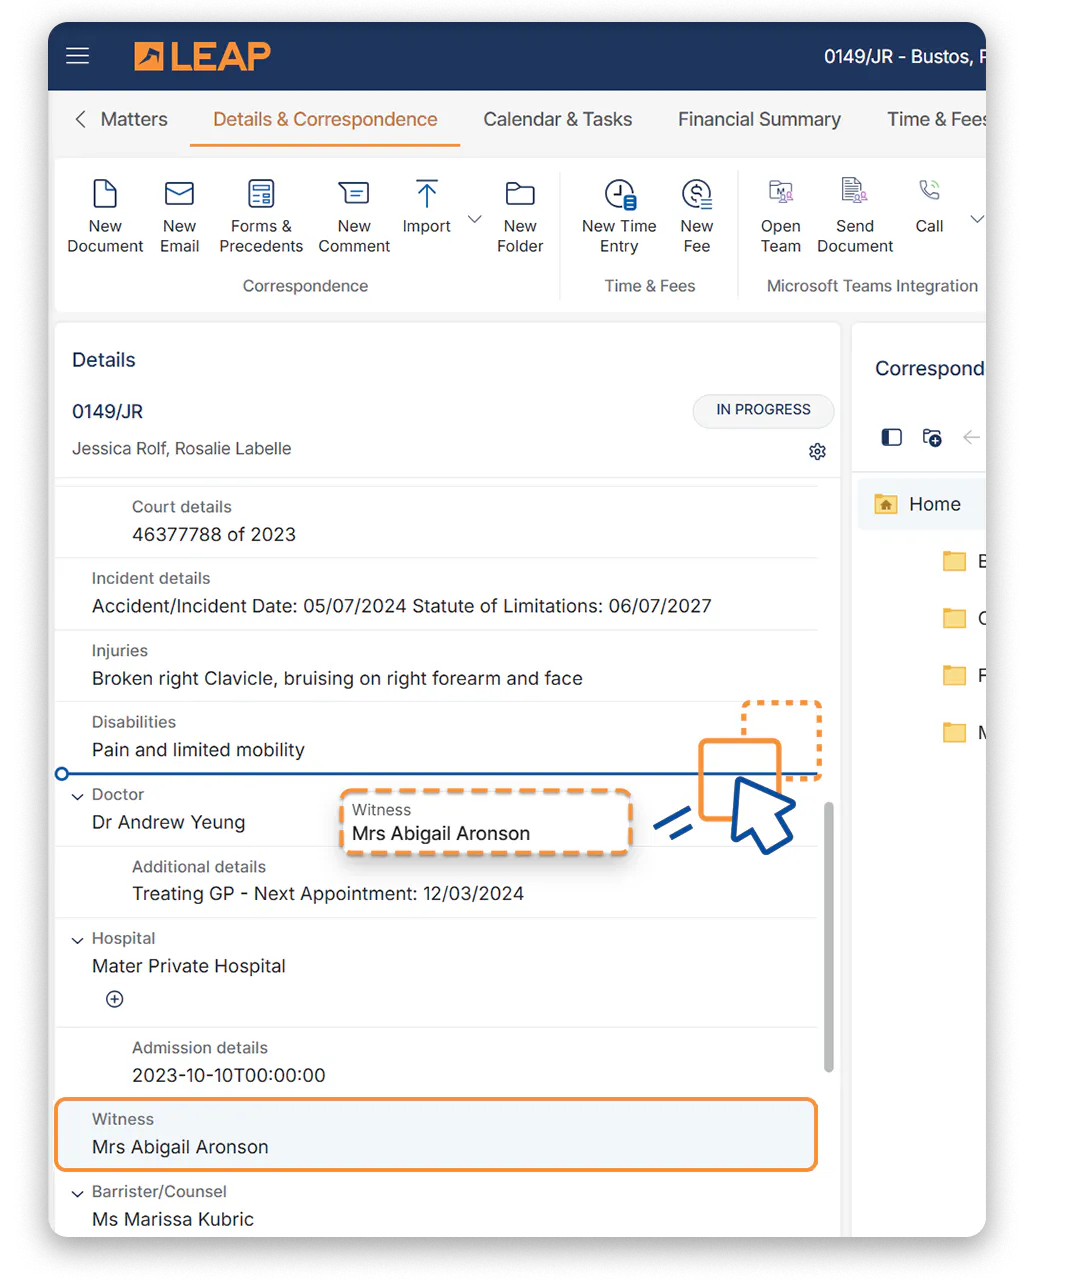Collapse the Hospital section
1092x1280 pixels.
point(78,941)
